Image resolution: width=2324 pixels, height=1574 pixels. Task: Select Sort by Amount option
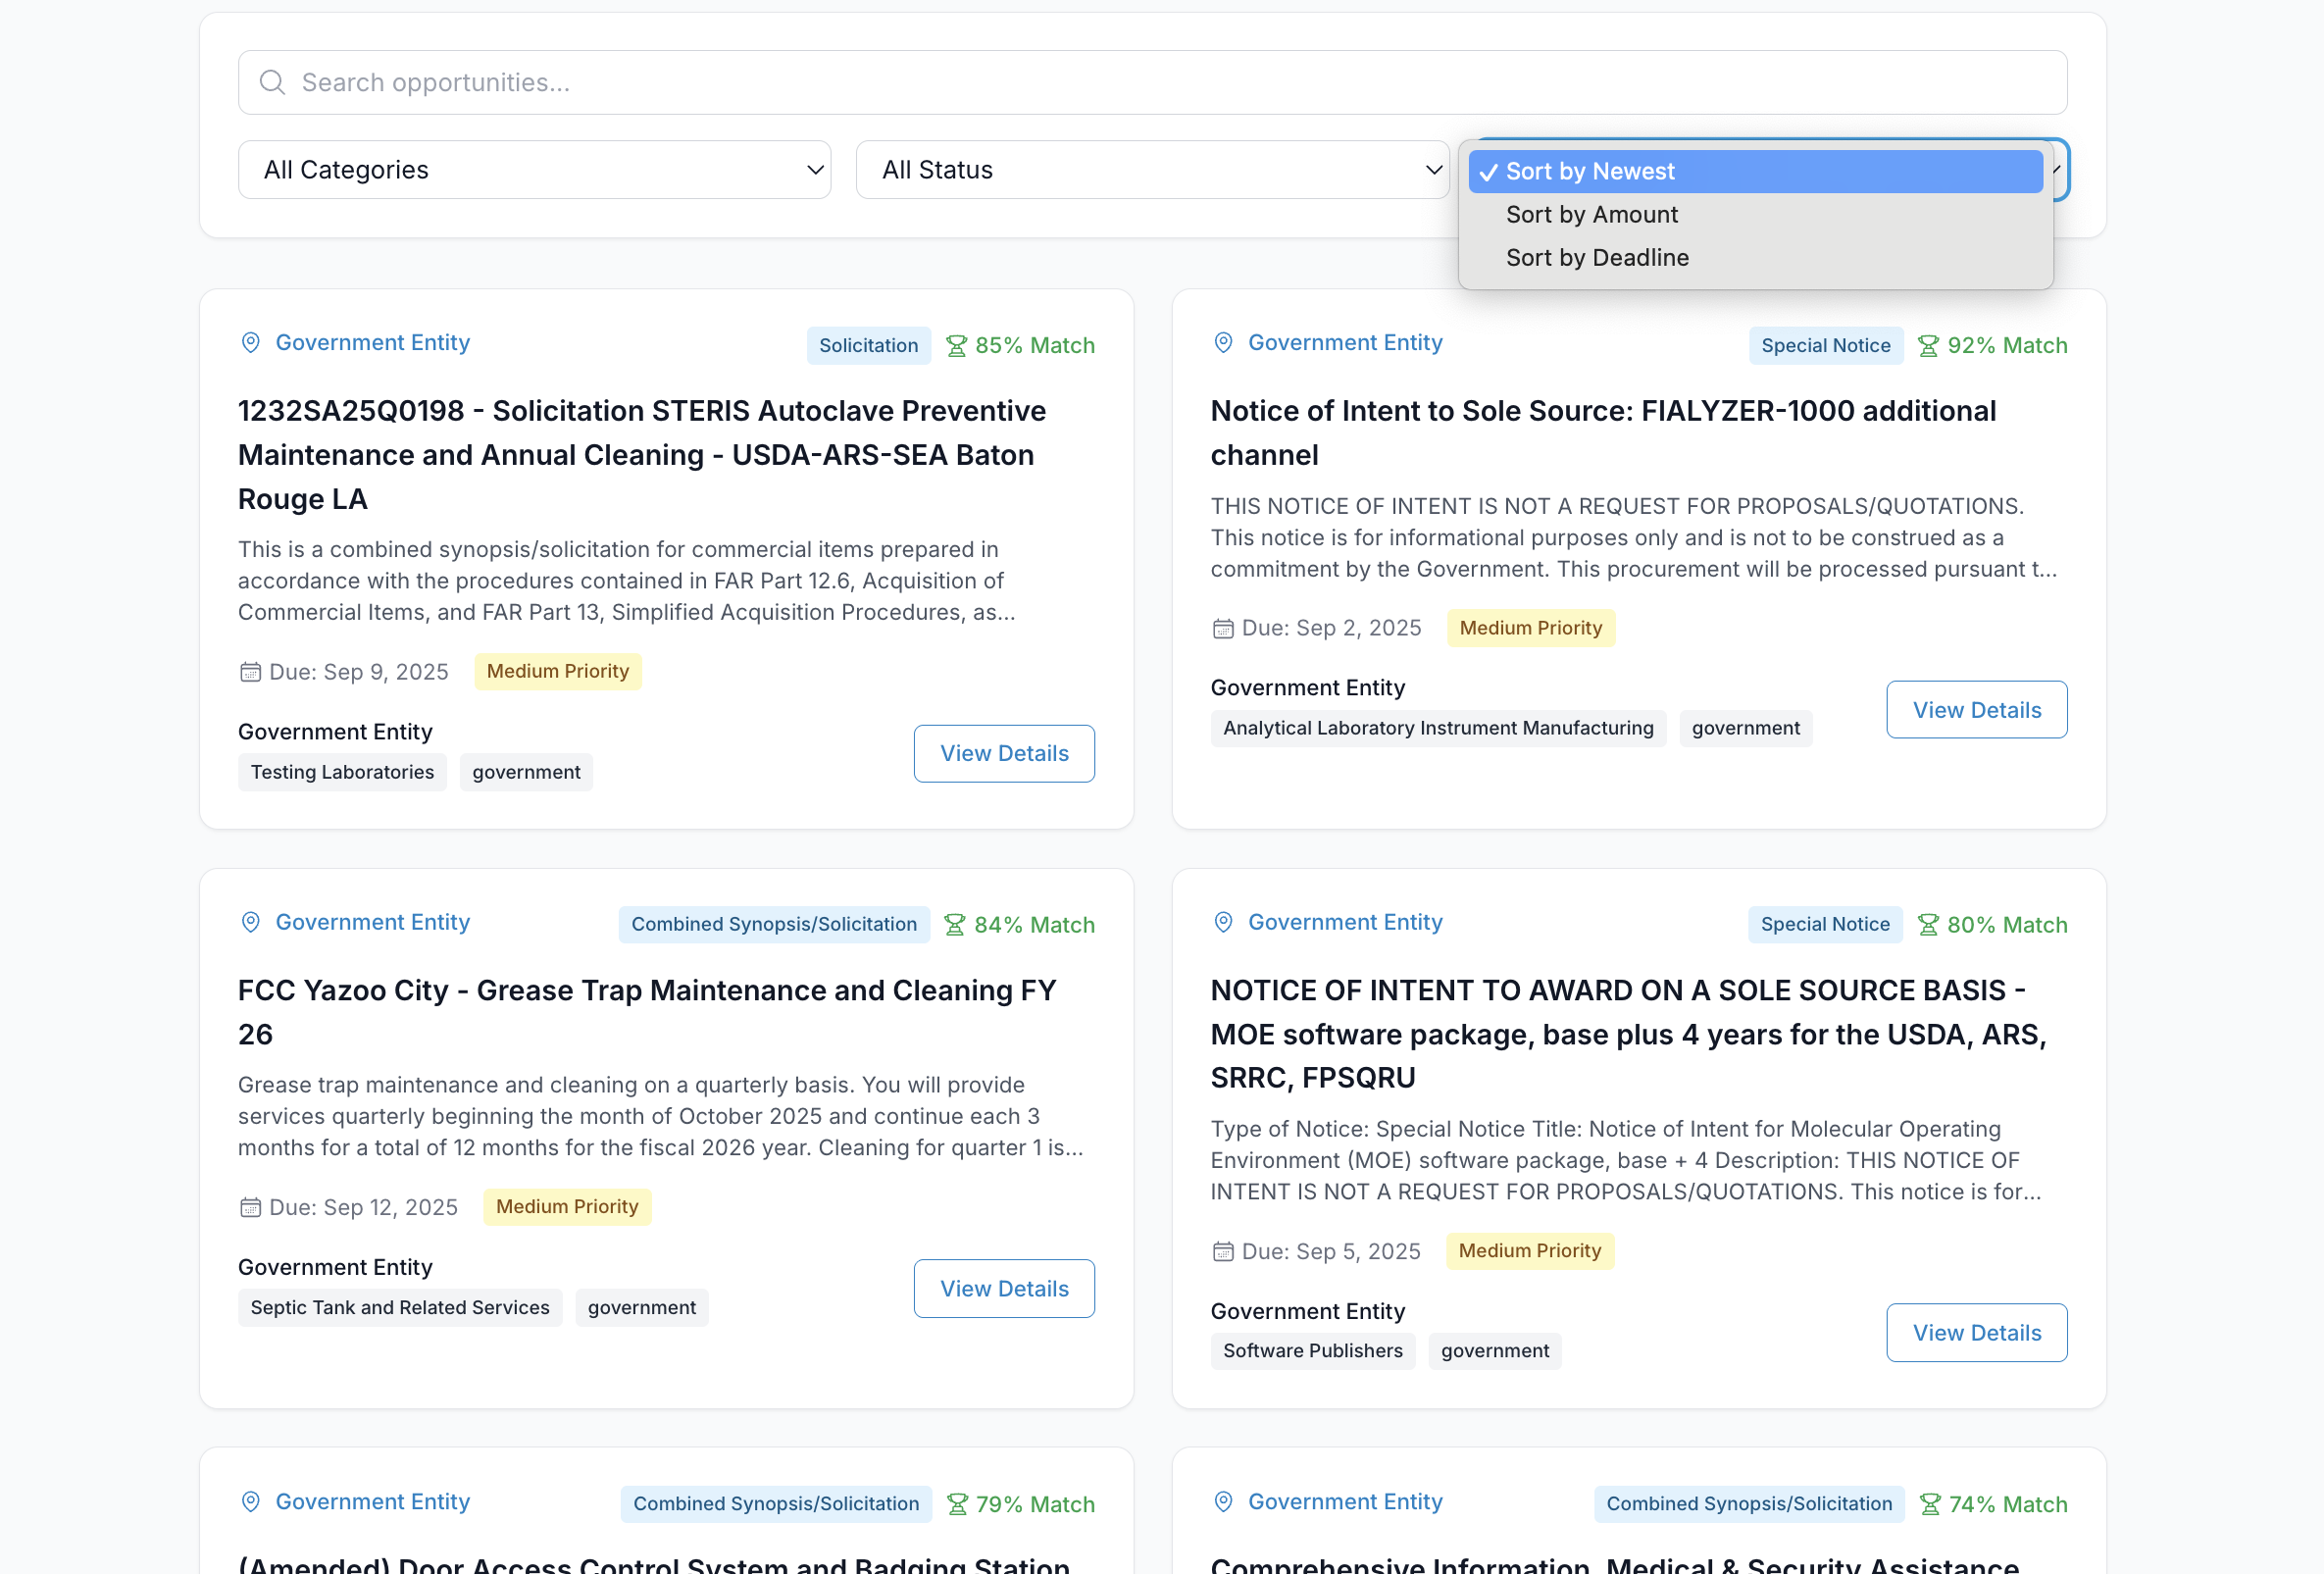[1592, 214]
